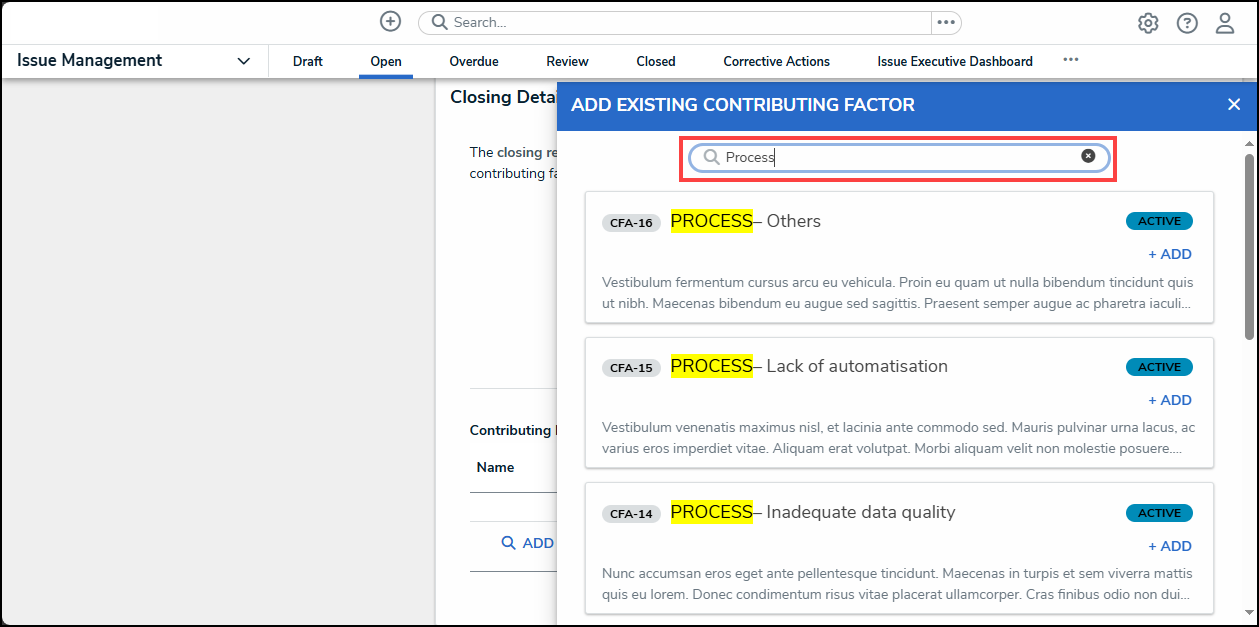The image size is (1259, 627).
Task: Add CFA-16 Process Others via its + ADD link
Action: pos(1169,254)
